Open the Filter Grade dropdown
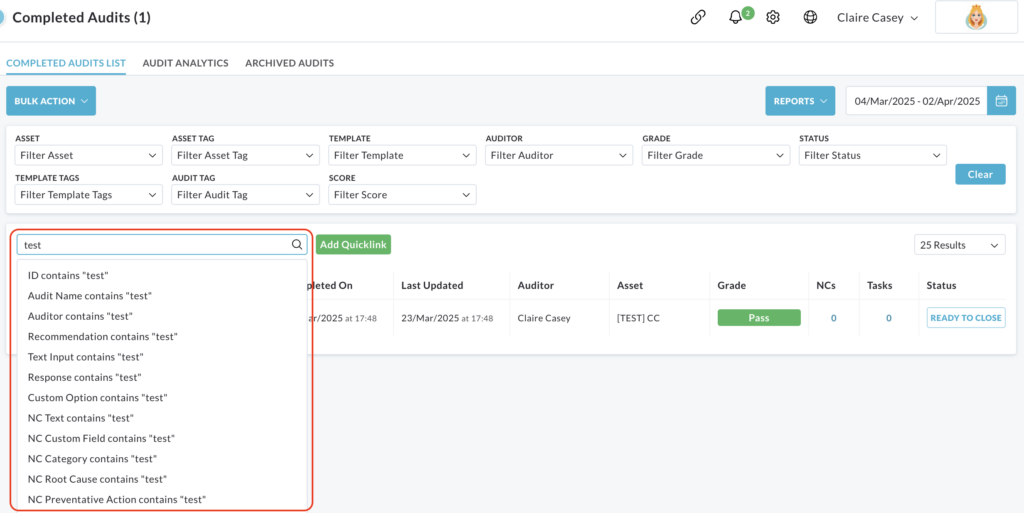 pos(716,155)
